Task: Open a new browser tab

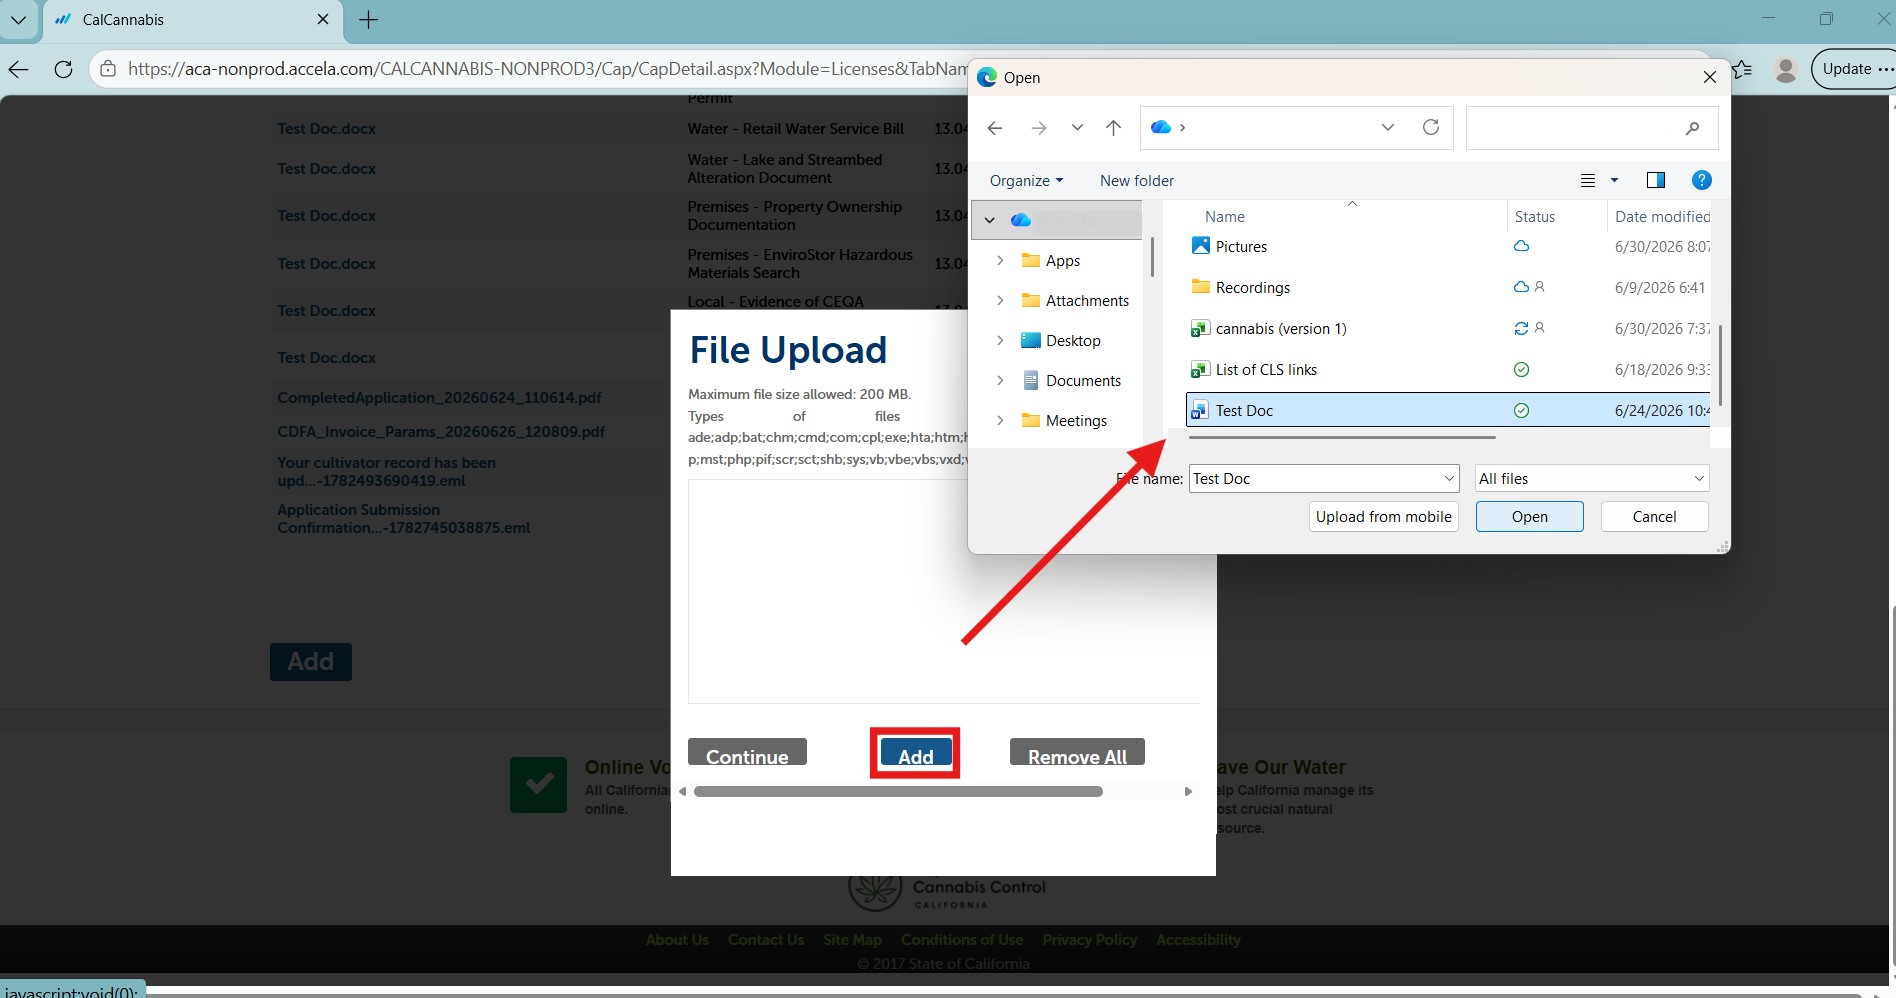Action: [x=368, y=20]
